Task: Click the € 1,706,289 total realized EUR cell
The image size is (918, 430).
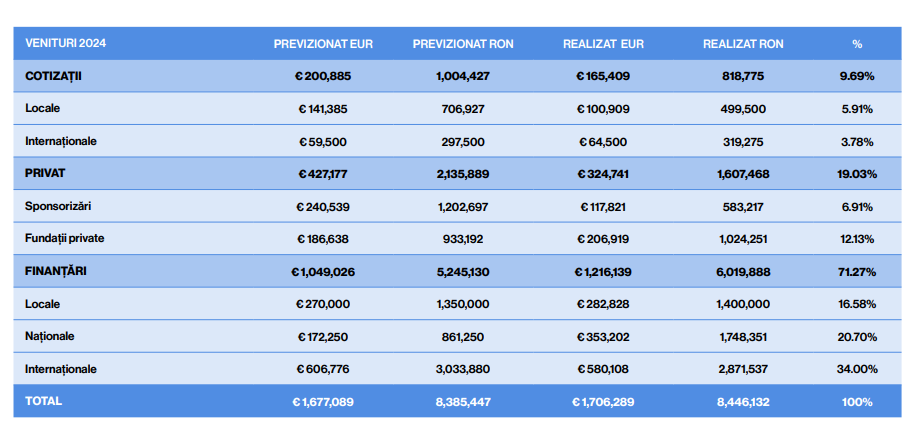Action: pos(602,401)
